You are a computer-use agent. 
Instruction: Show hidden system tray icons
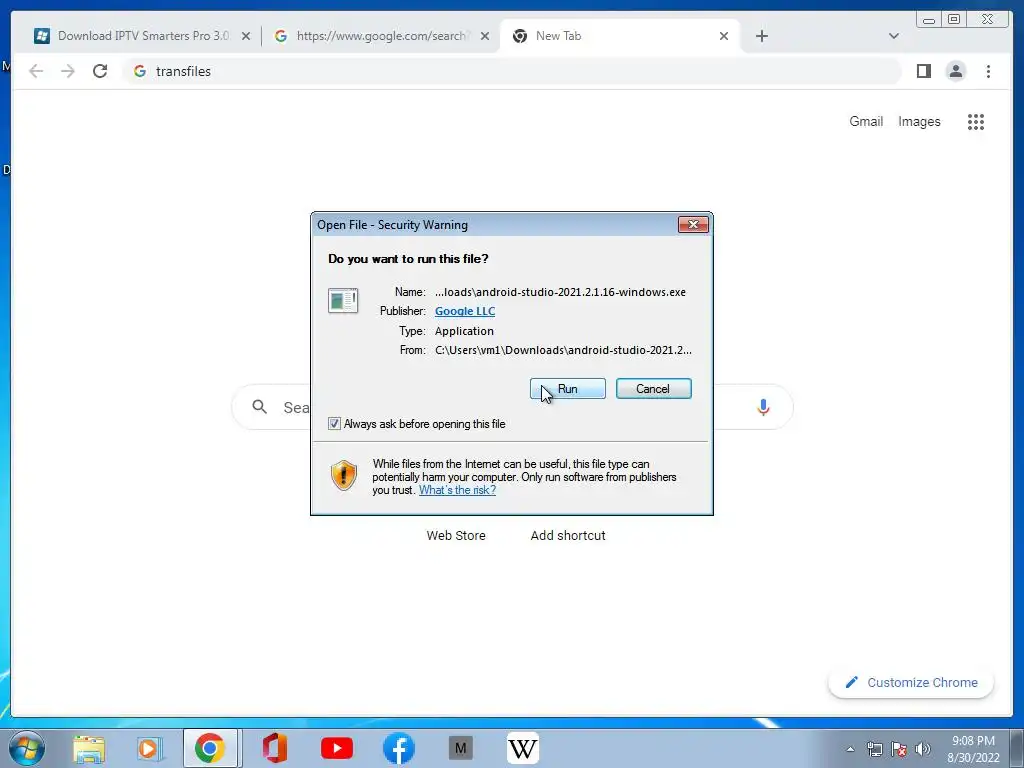coord(850,749)
